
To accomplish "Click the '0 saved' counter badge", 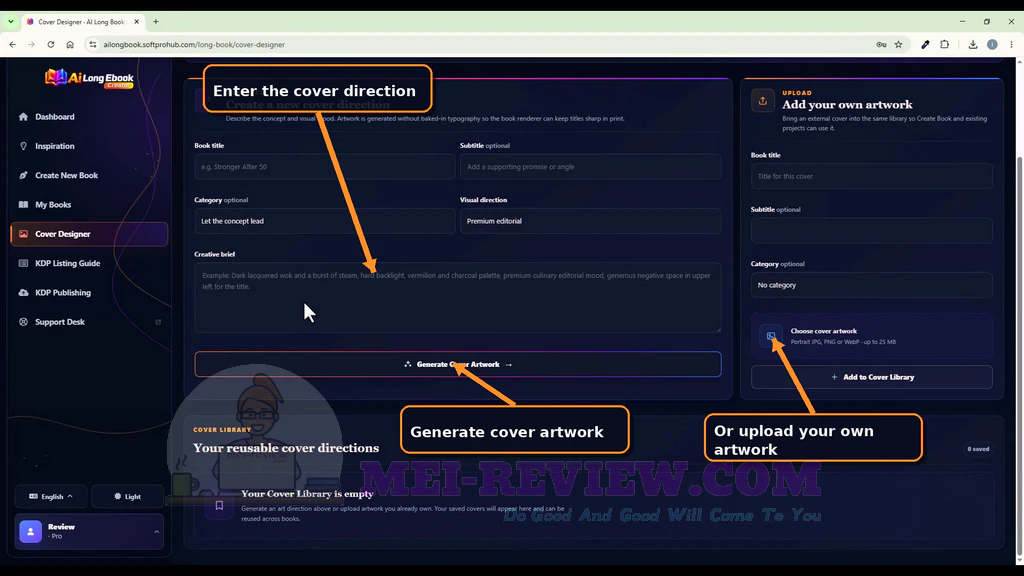I will pos(978,449).
